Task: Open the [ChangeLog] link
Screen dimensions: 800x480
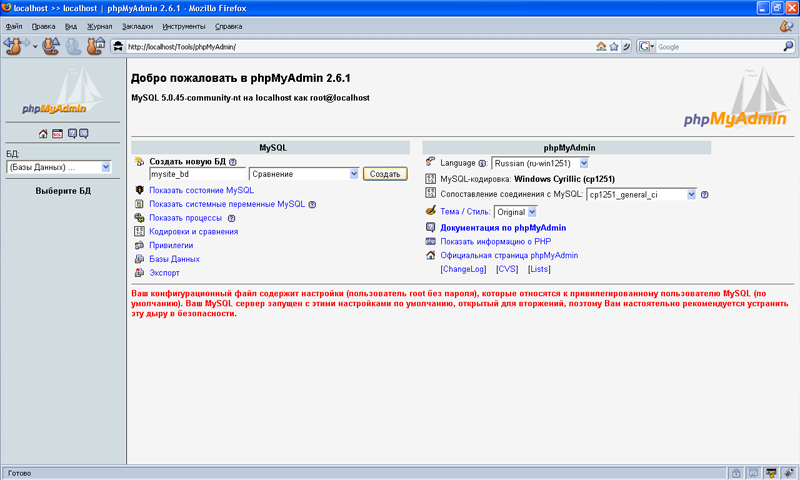Action: click(x=463, y=269)
